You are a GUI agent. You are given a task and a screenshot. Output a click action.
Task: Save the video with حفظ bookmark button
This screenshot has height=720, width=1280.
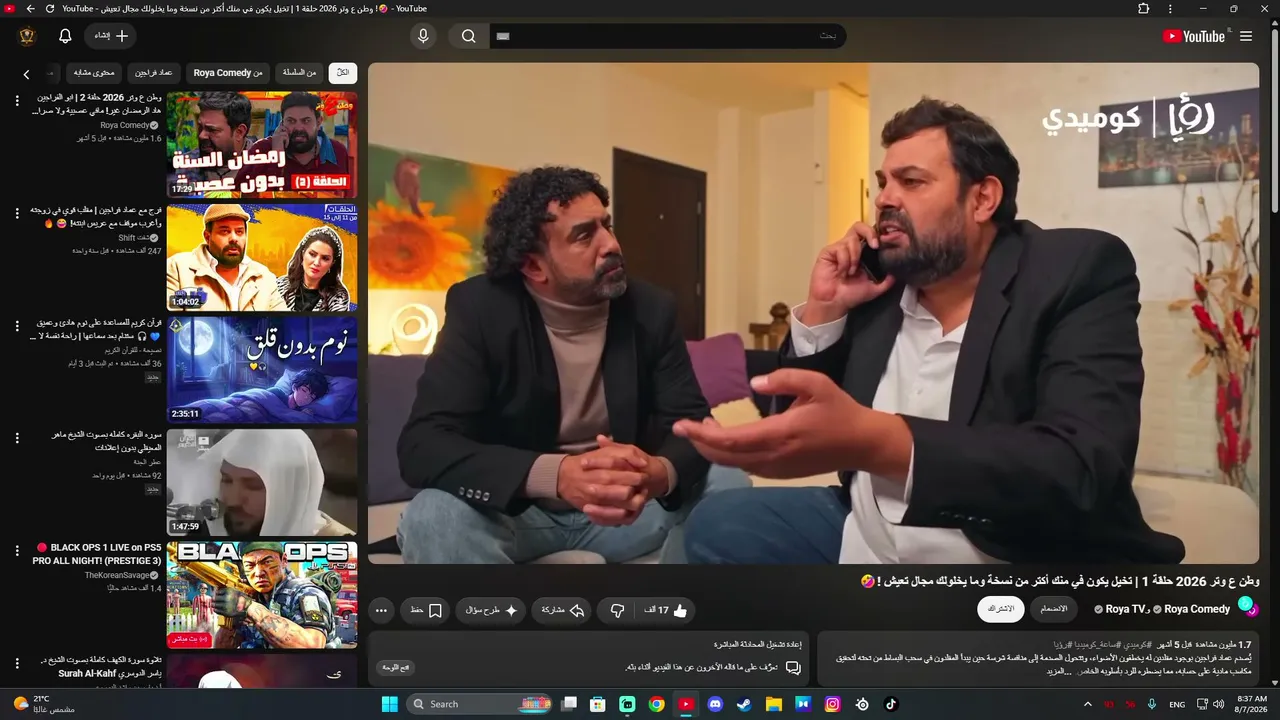pyautogui.click(x=426, y=610)
